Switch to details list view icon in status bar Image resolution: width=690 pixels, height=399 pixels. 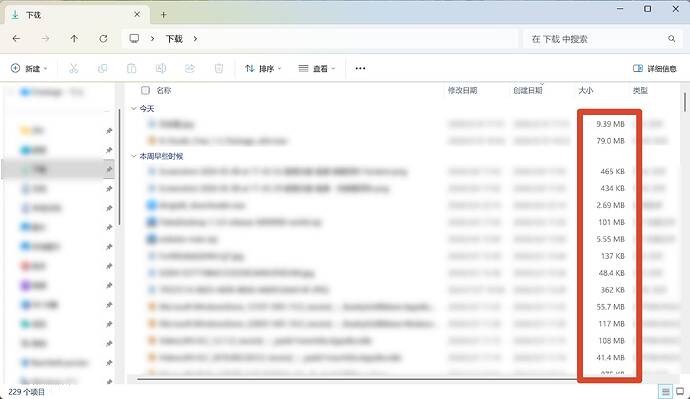click(665, 391)
